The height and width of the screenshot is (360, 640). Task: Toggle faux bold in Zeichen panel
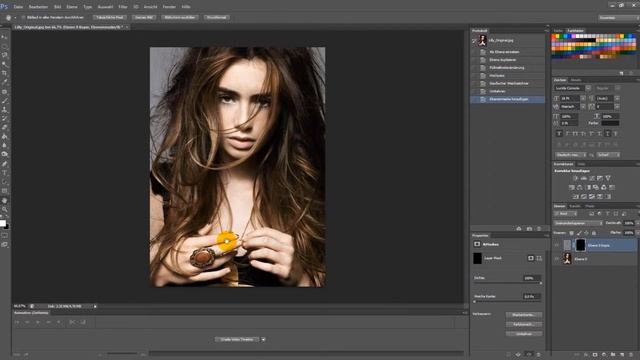coord(560,133)
